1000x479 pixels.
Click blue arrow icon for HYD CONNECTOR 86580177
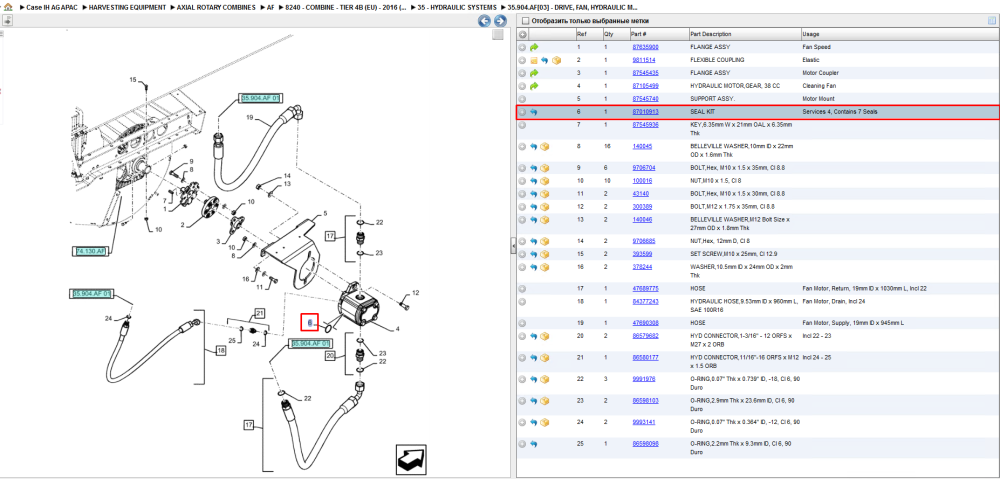pos(534,358)
